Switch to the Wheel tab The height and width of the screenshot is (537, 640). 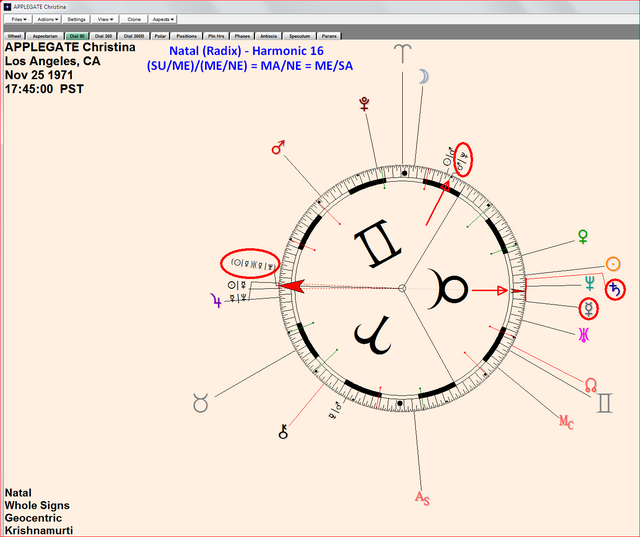coord(14,36)
